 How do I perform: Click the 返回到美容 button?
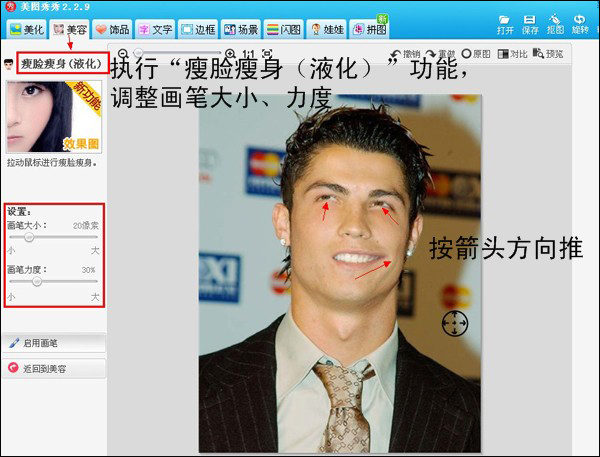tap(53, 368)
